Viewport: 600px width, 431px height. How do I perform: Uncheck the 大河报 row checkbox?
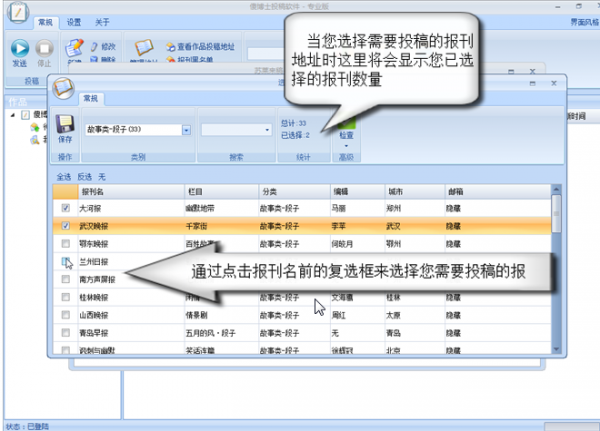point(66,208)
